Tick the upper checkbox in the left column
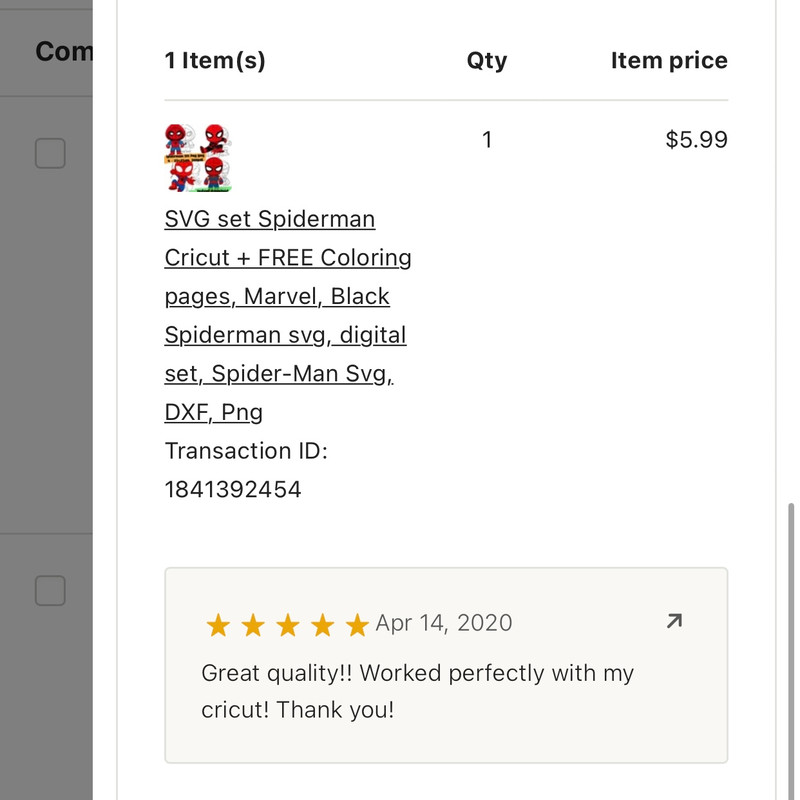Viewport: 800px width, 800px height. tap(50, 153)
